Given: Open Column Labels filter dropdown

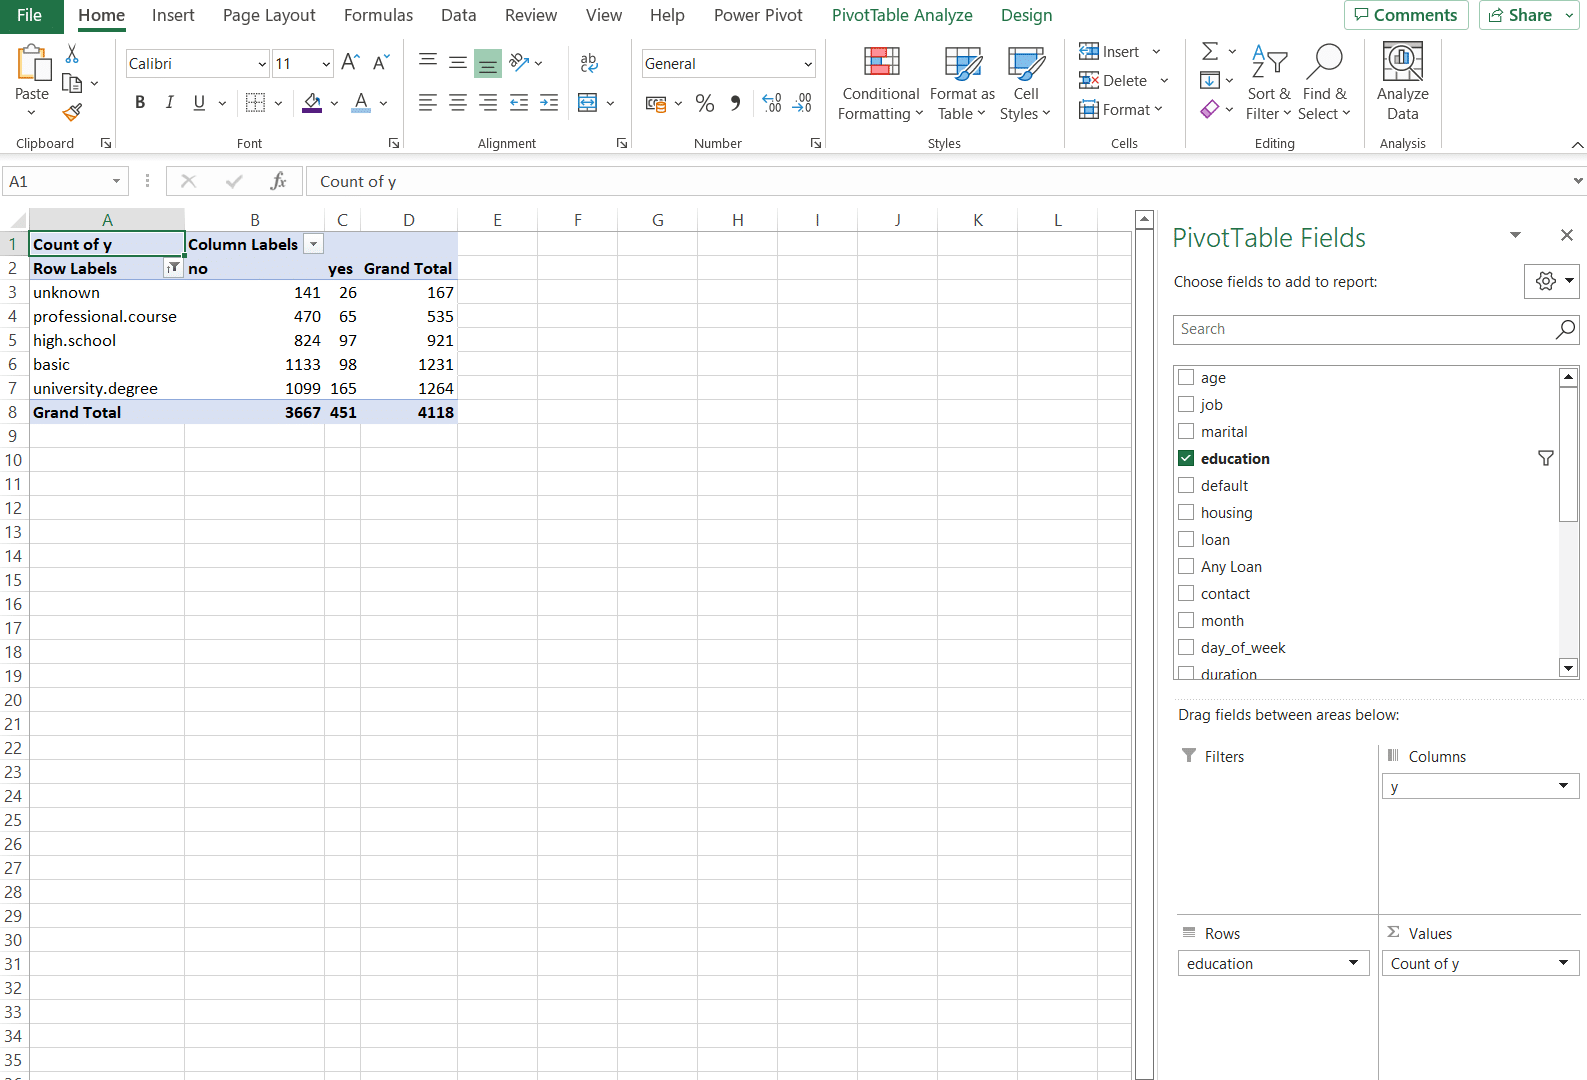Looking at the screenshot, I should coord(313,244).
